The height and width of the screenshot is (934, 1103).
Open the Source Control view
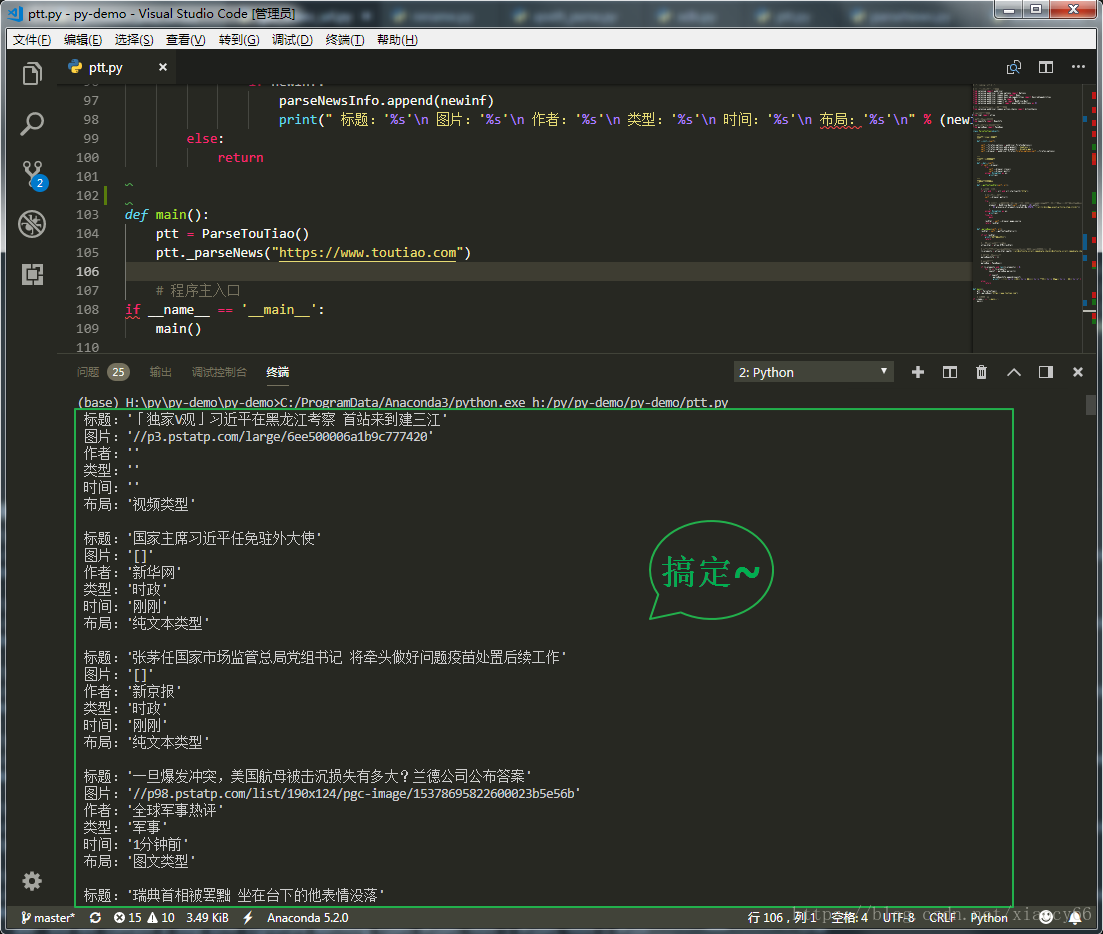tap(33, 174)
